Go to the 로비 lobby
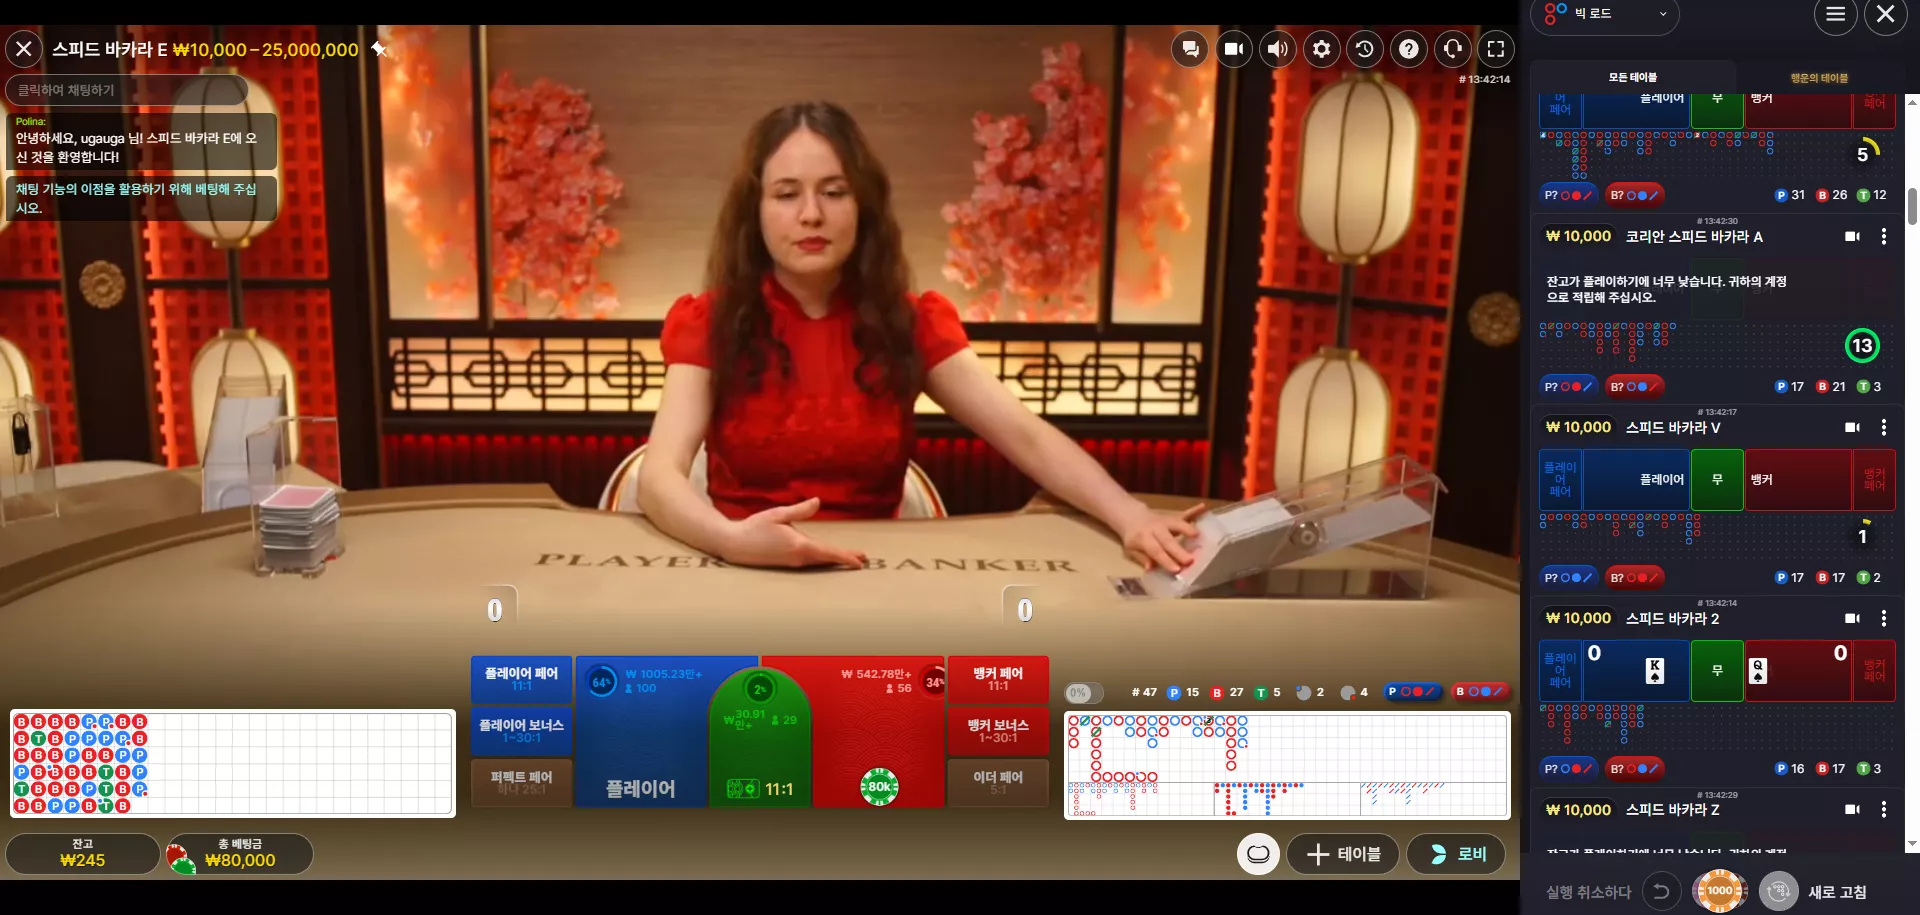 coord(1456,854)
